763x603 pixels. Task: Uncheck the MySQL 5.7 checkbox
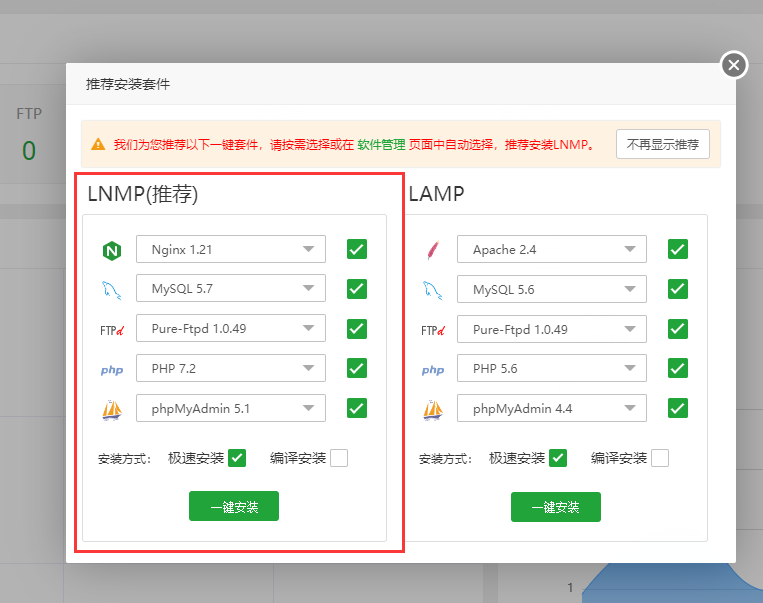click(357, 289)
